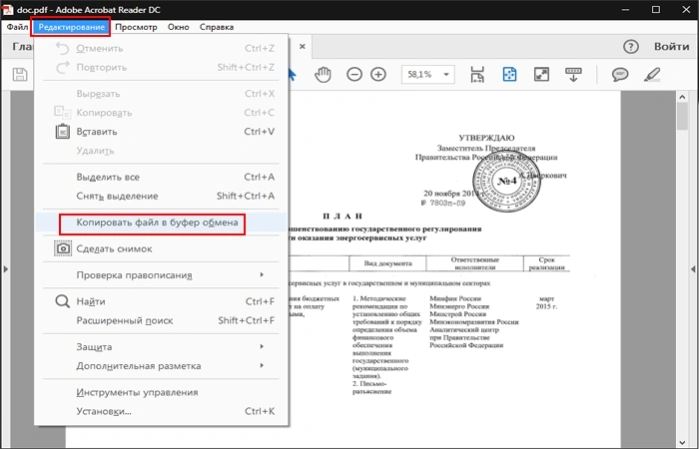The image size is (699, 449).
Task: Select Сделать снимок menu entry
Action: [159, 249]
